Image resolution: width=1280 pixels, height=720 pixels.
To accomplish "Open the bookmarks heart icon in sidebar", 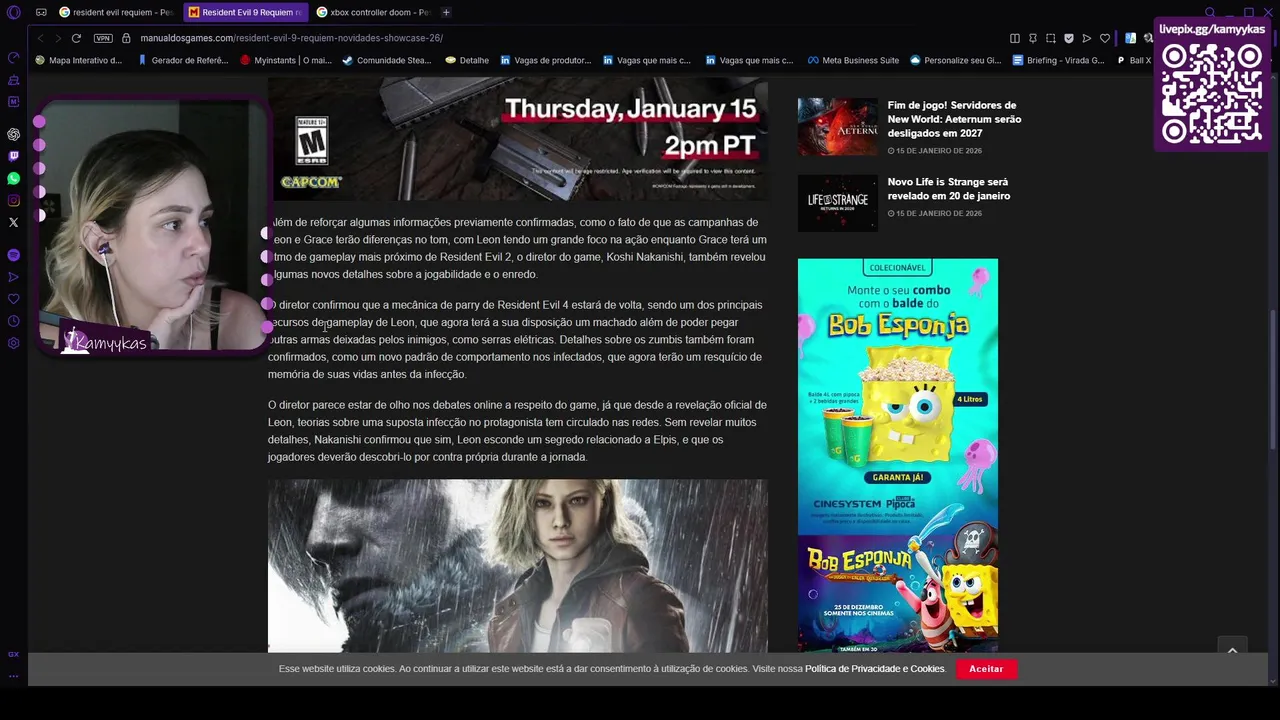I will point(13,299).
